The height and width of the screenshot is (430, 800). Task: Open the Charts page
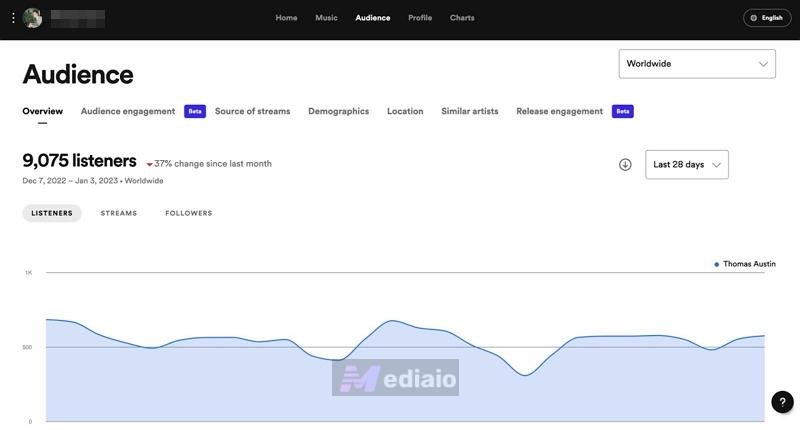[x=462, y=18]
